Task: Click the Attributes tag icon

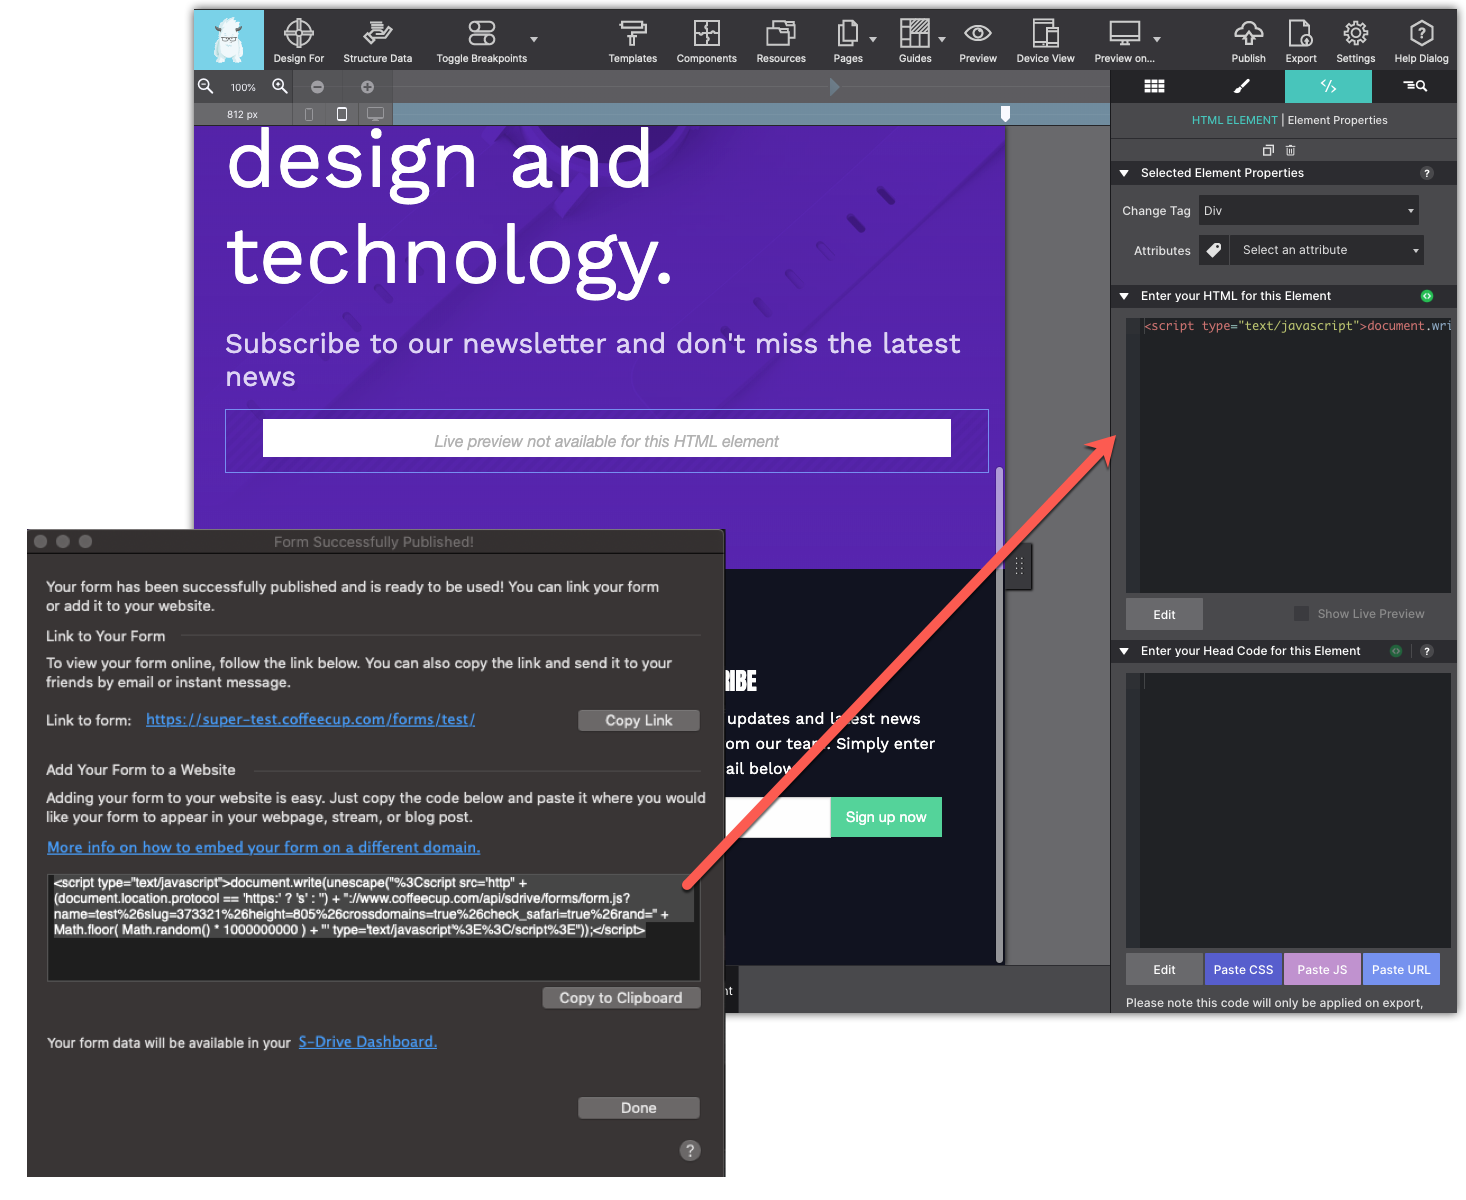Action: (1214, 250)
